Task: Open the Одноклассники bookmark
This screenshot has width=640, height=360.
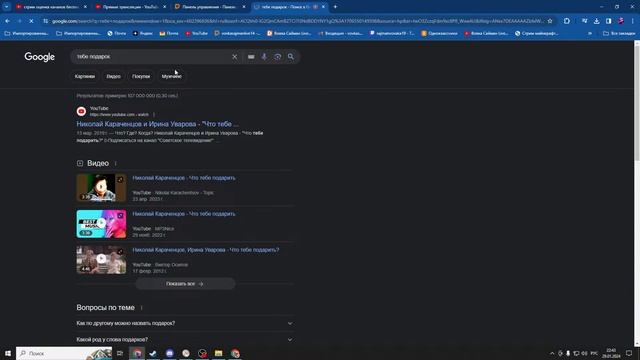Action: (439, 33)
